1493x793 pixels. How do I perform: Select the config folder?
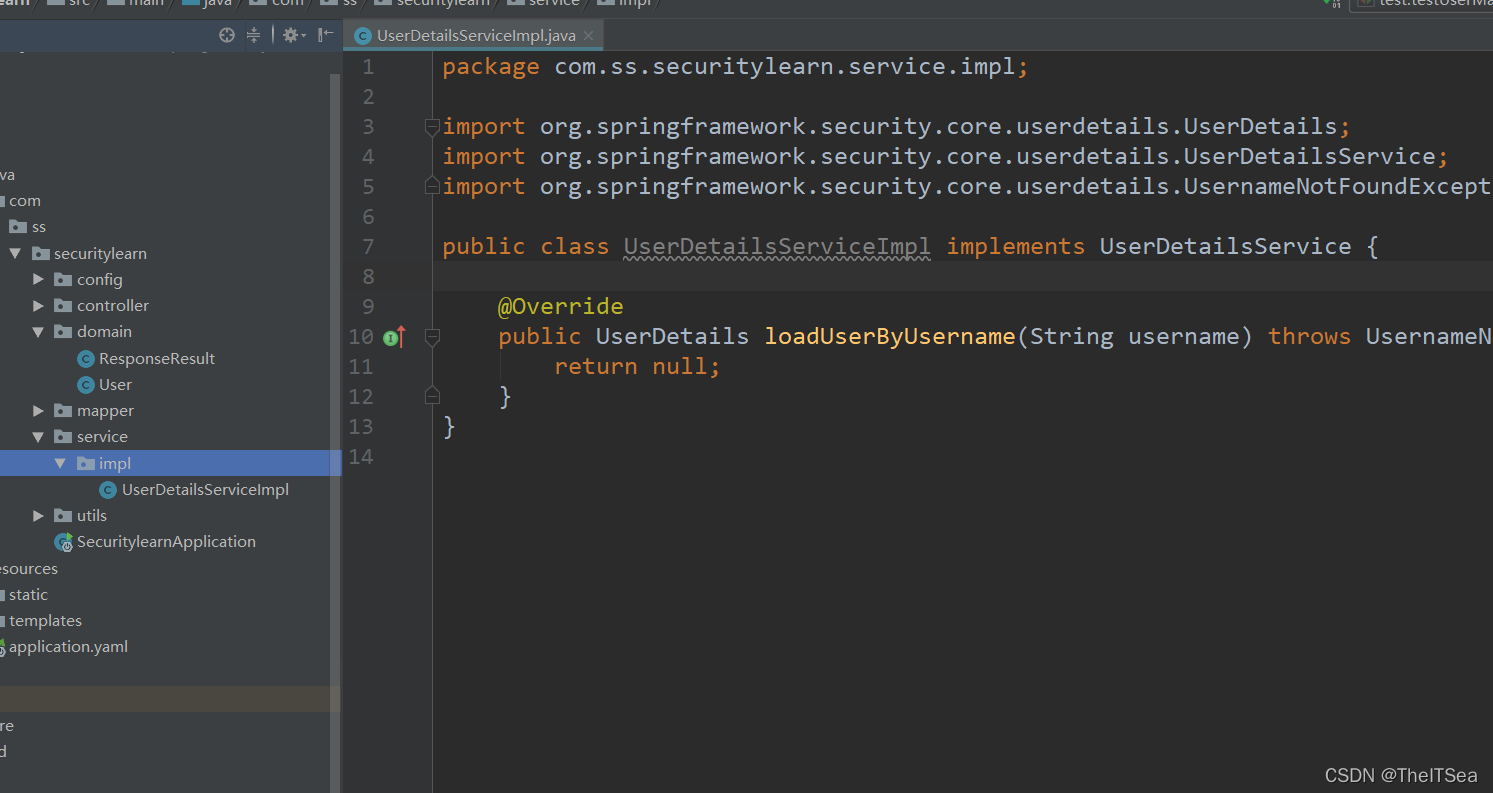click(x=100, y=280)
